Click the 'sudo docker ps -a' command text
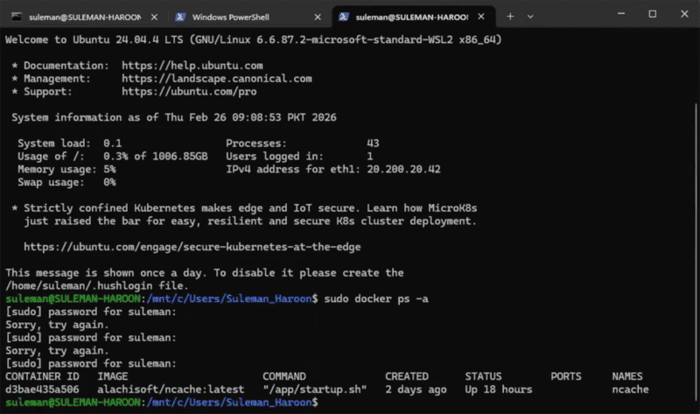 pos(376,299)
